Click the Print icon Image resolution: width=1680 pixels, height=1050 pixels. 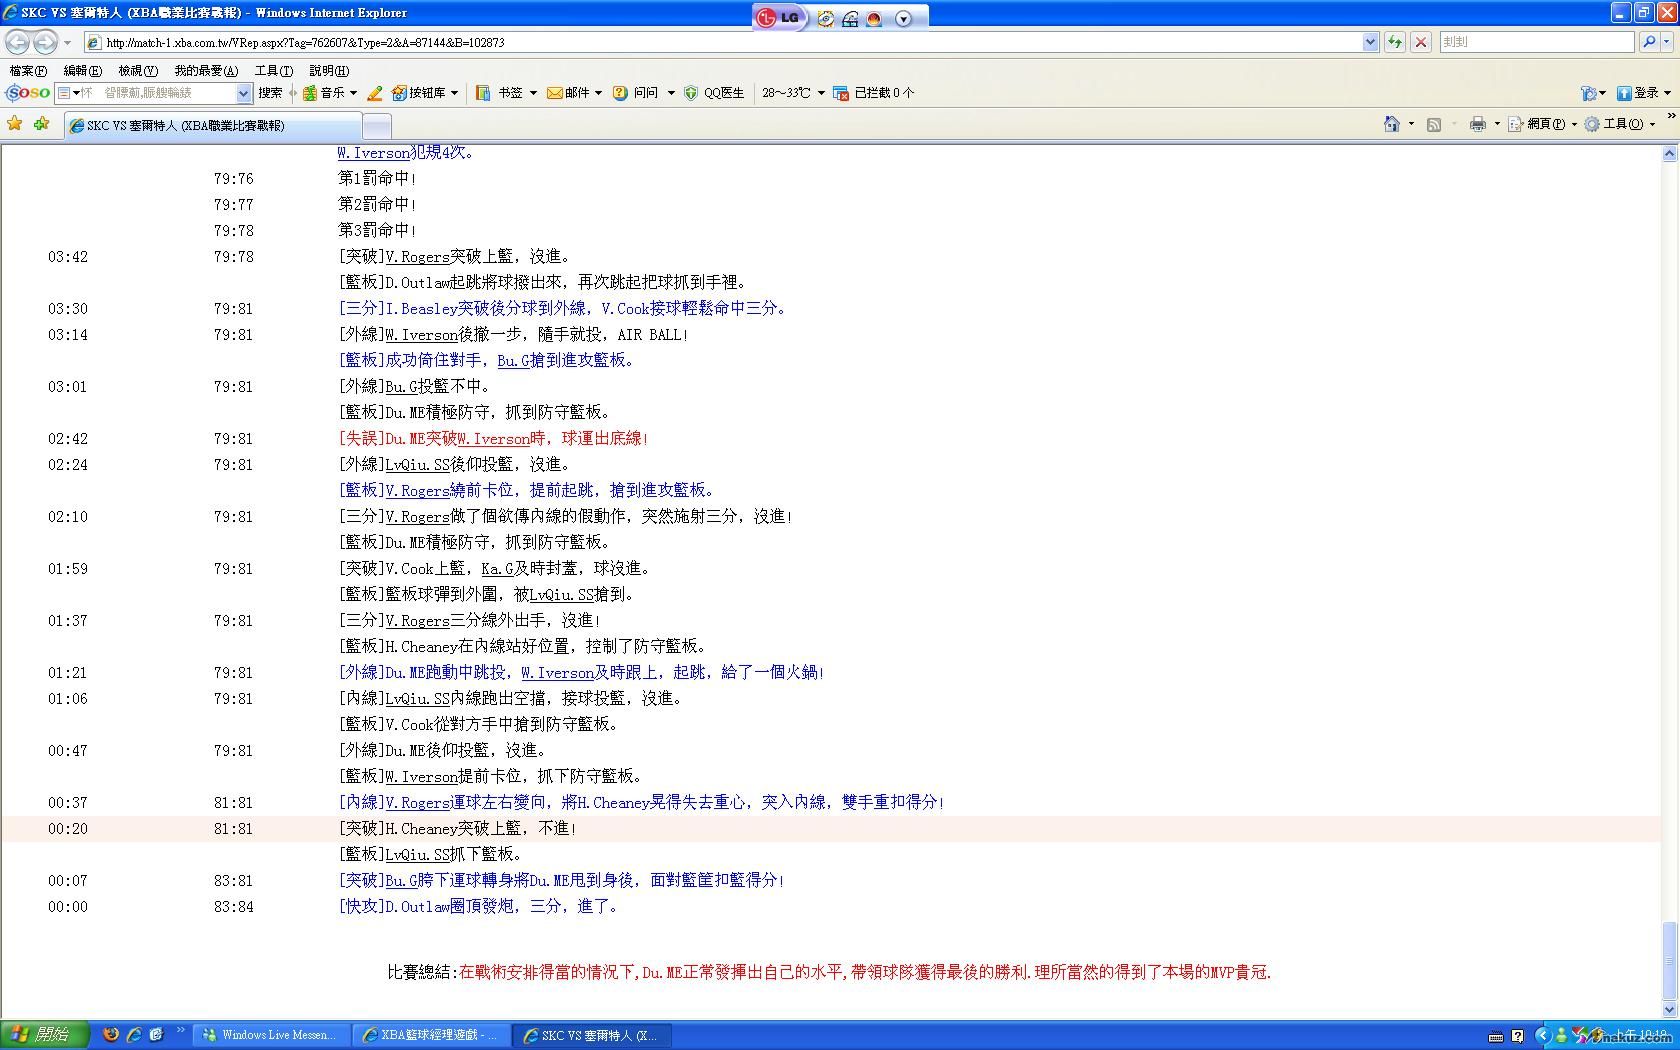[1477, 124]
